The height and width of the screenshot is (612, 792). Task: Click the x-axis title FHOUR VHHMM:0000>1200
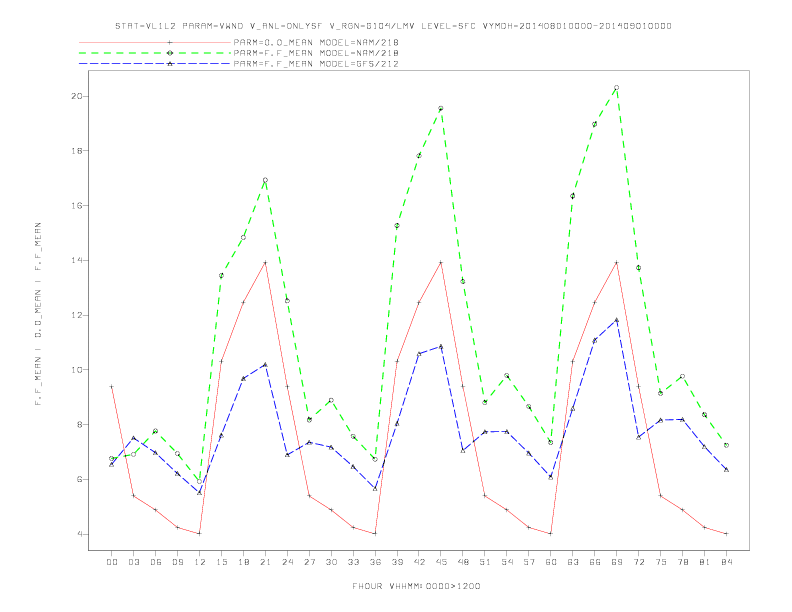point(416,586)
